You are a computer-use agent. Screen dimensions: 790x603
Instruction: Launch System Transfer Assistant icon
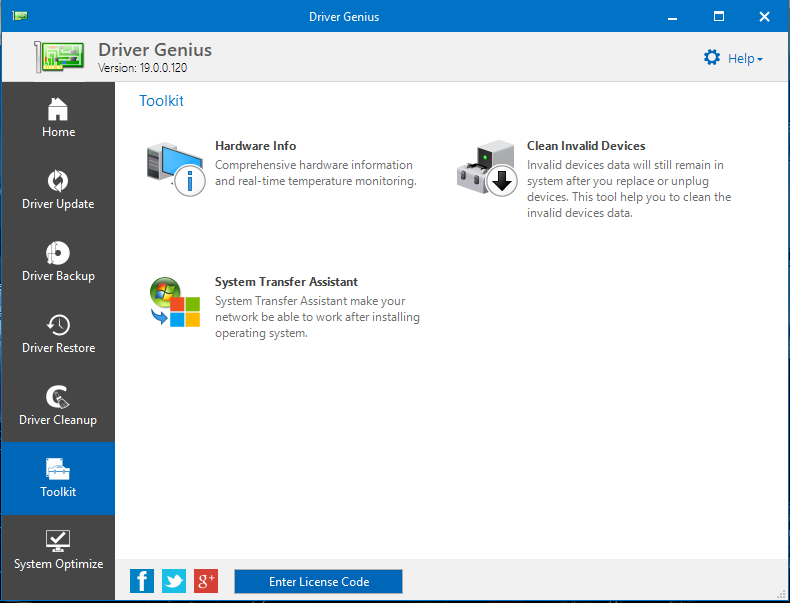(175, 302)
